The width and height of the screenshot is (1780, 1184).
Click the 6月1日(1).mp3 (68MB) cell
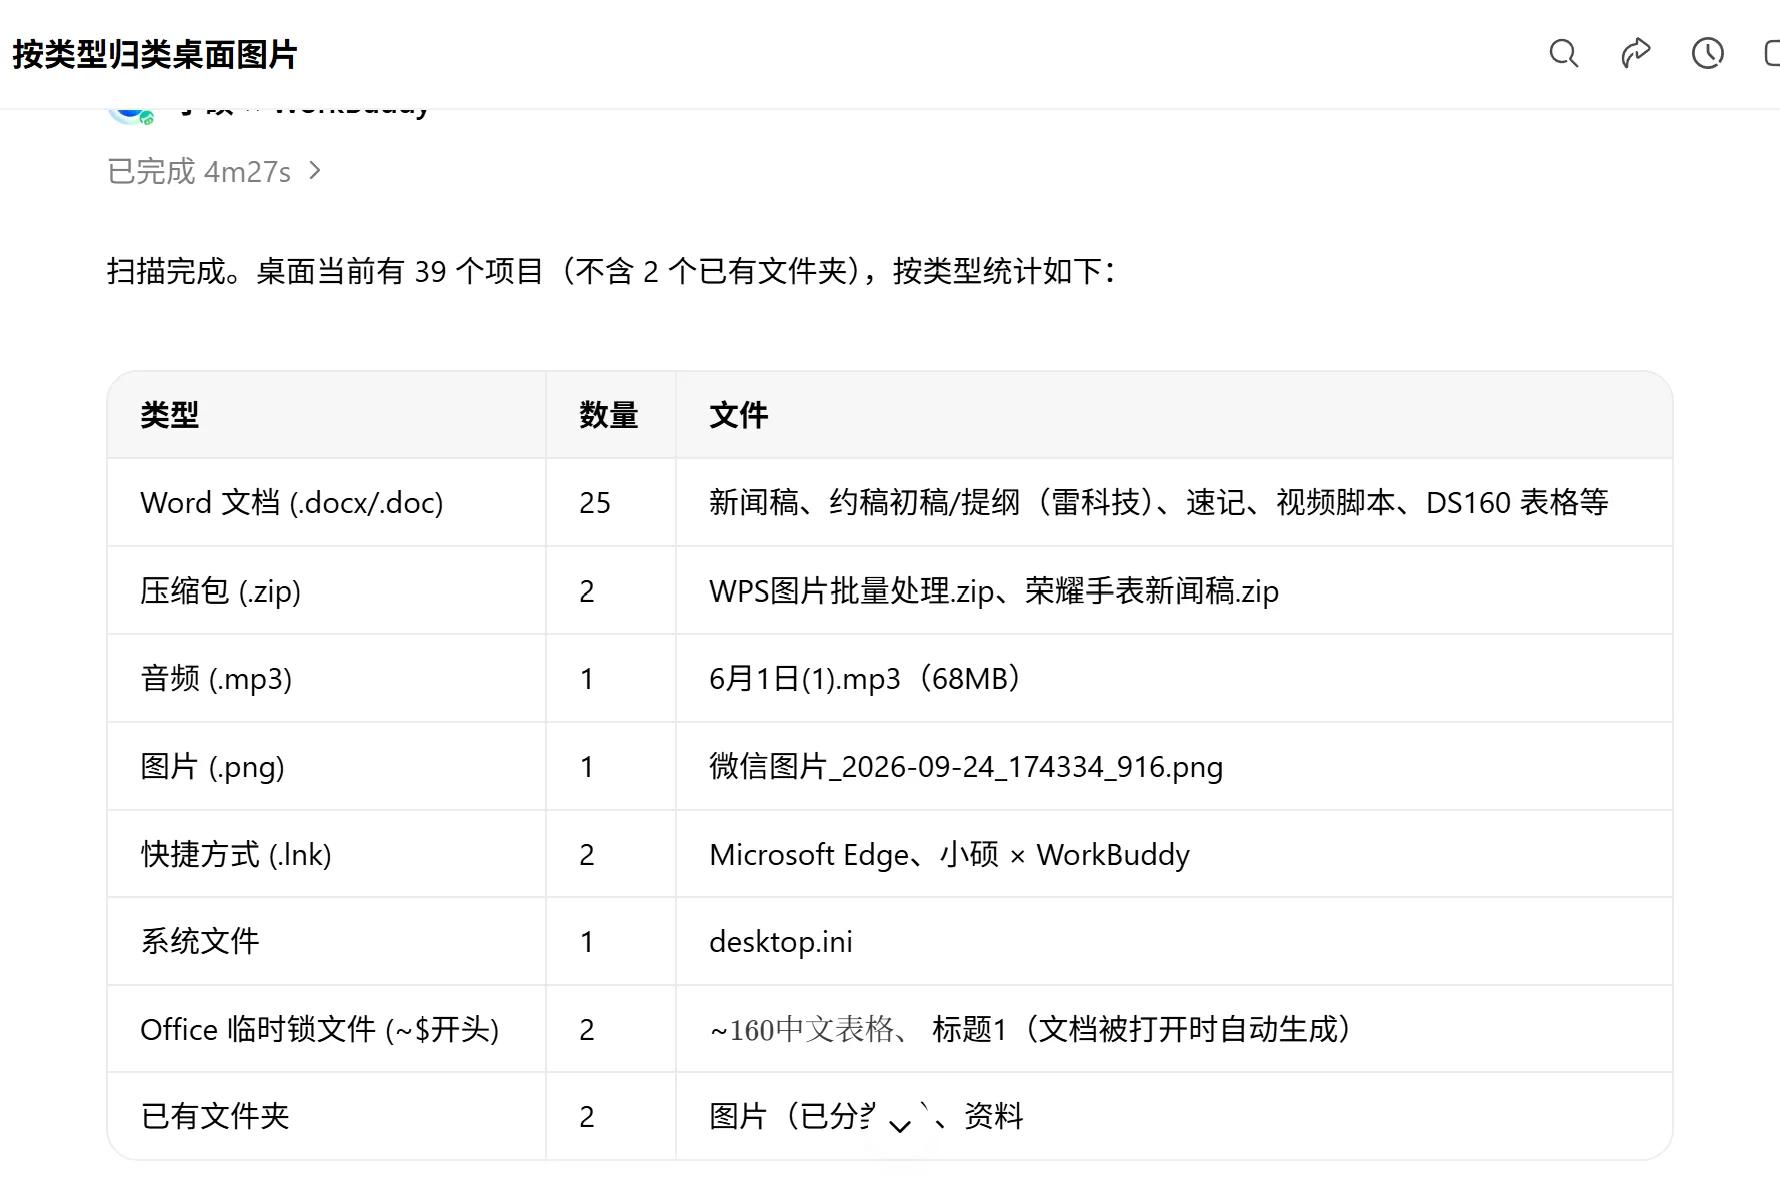(x=1174, y=678)
